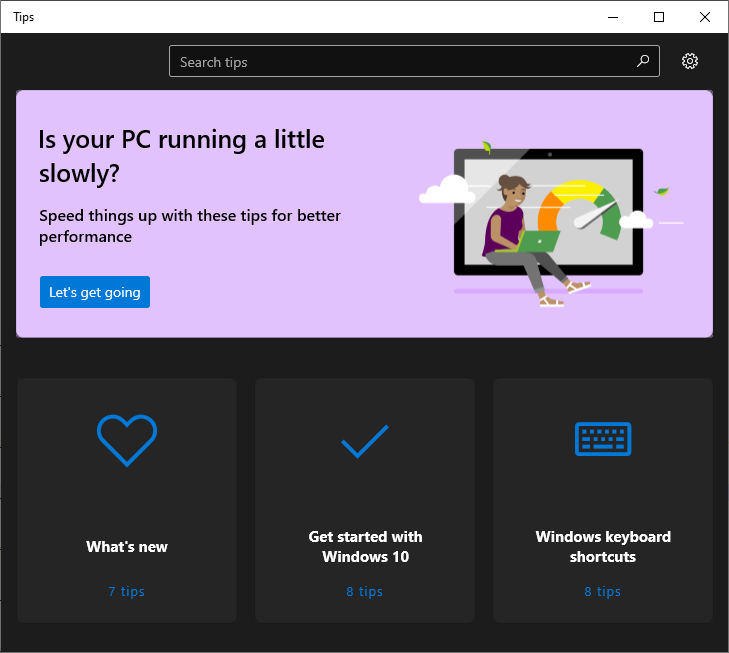Minimize the Tips window
This screenshot has width=729, height=653.
pyautogui.click(x=613, y=17)
